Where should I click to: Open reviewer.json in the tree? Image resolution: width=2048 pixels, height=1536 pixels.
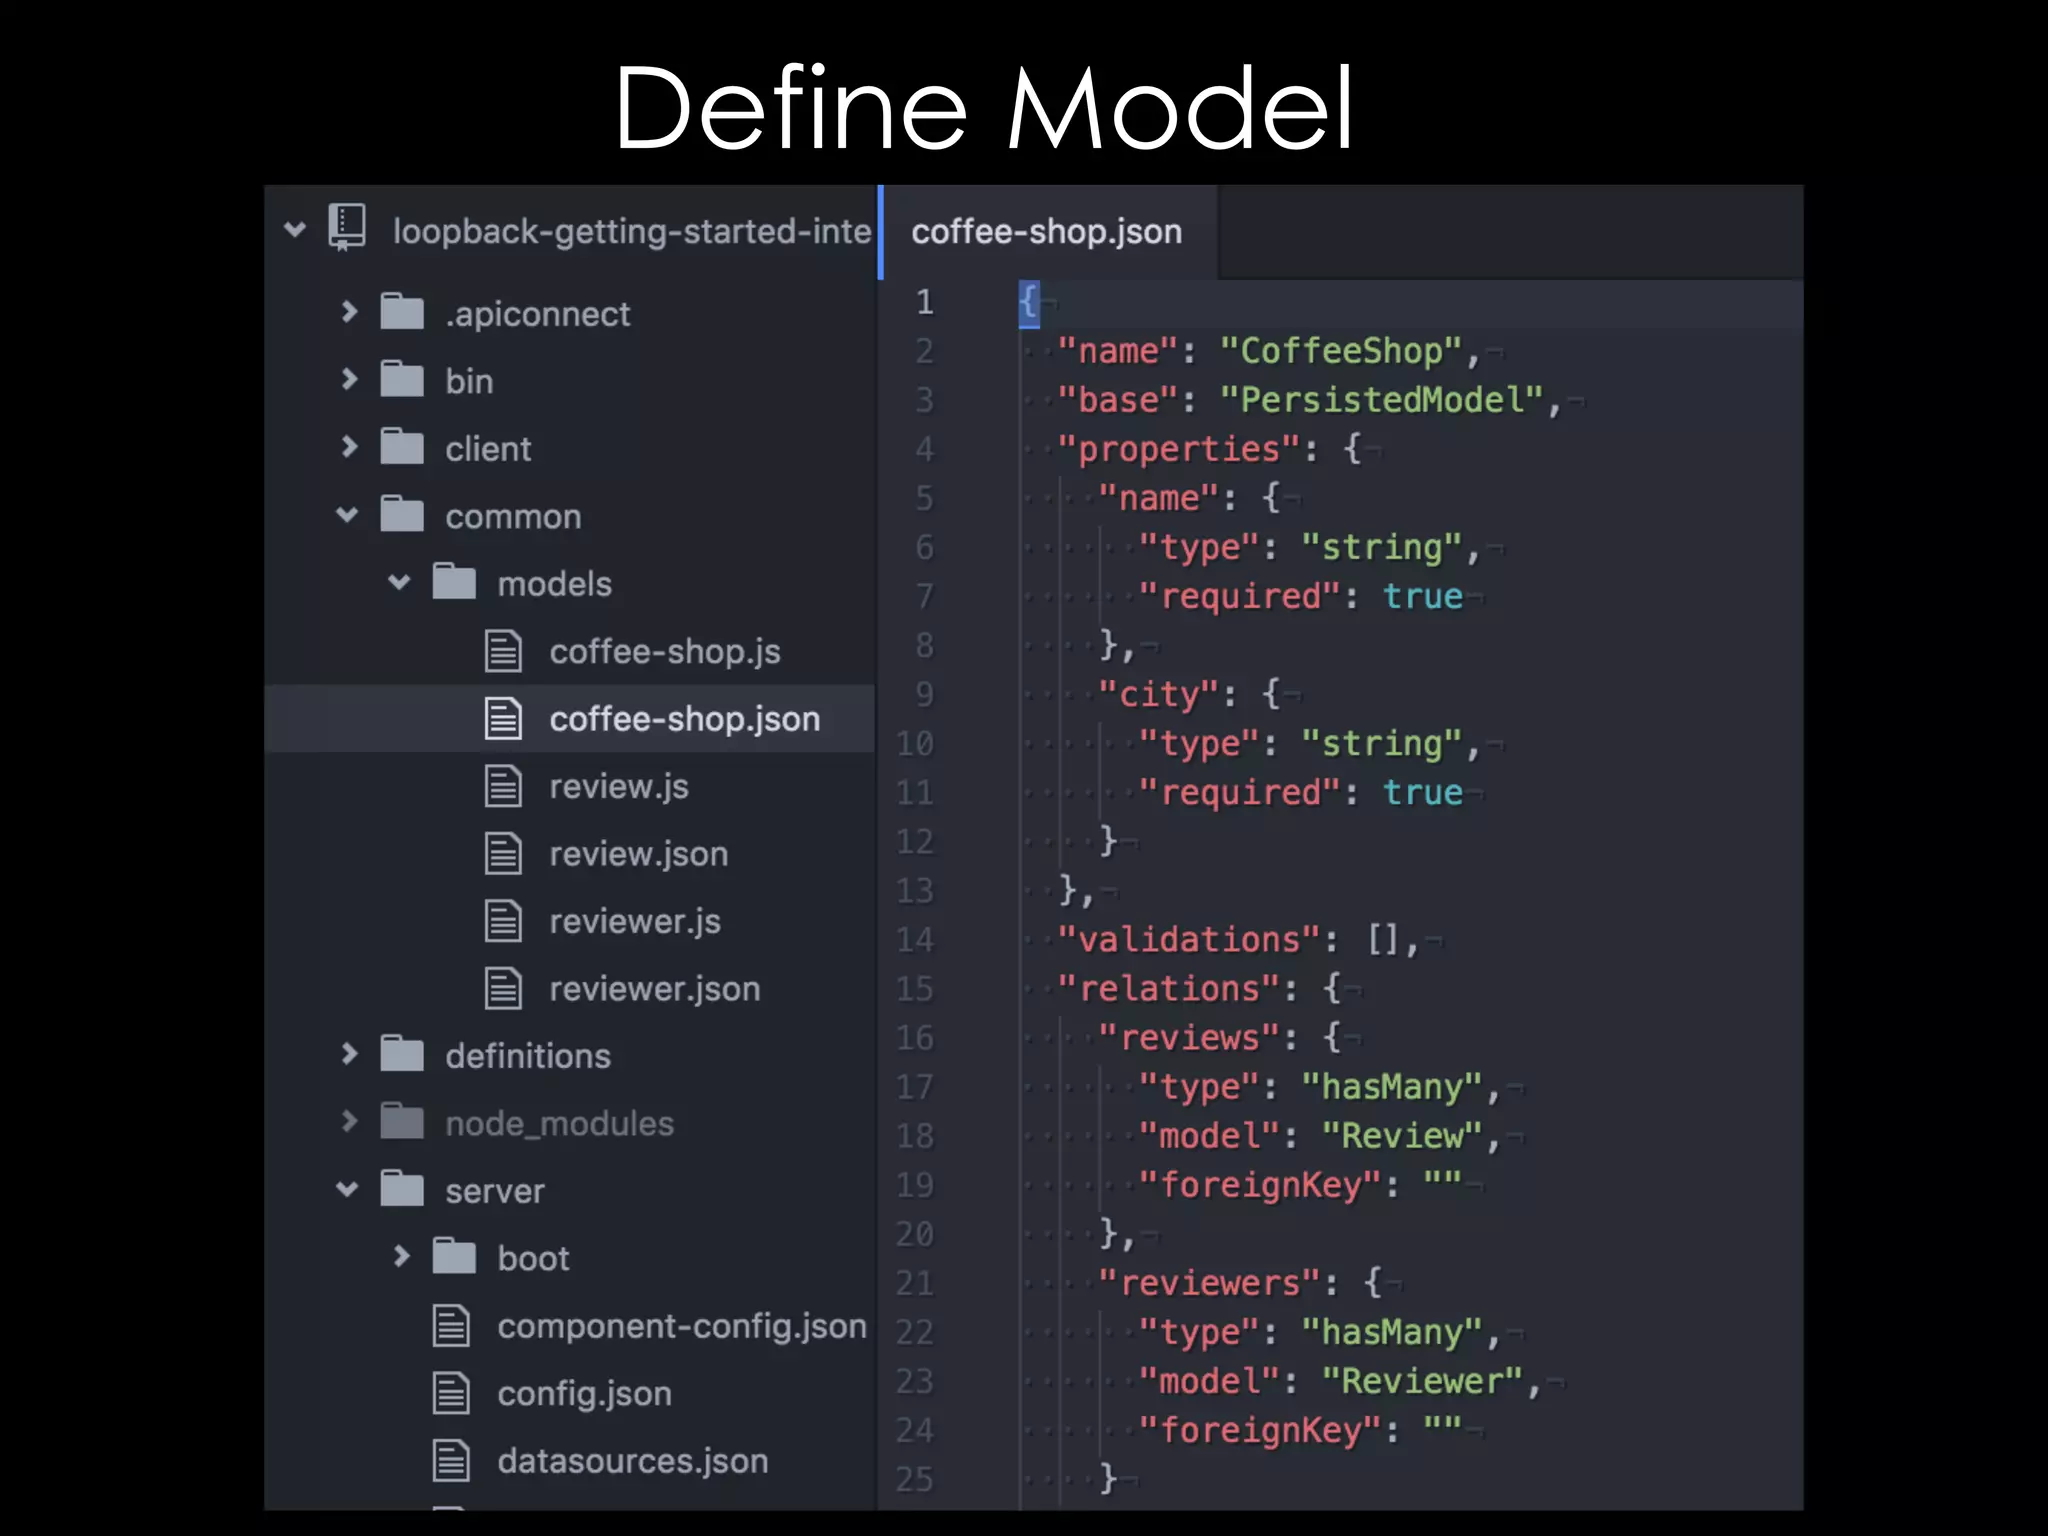[654, 989]
